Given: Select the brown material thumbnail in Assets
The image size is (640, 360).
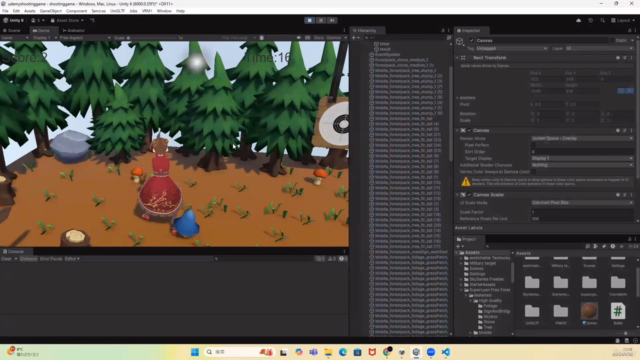Looking at the screenshot, I should click(589, 311).
